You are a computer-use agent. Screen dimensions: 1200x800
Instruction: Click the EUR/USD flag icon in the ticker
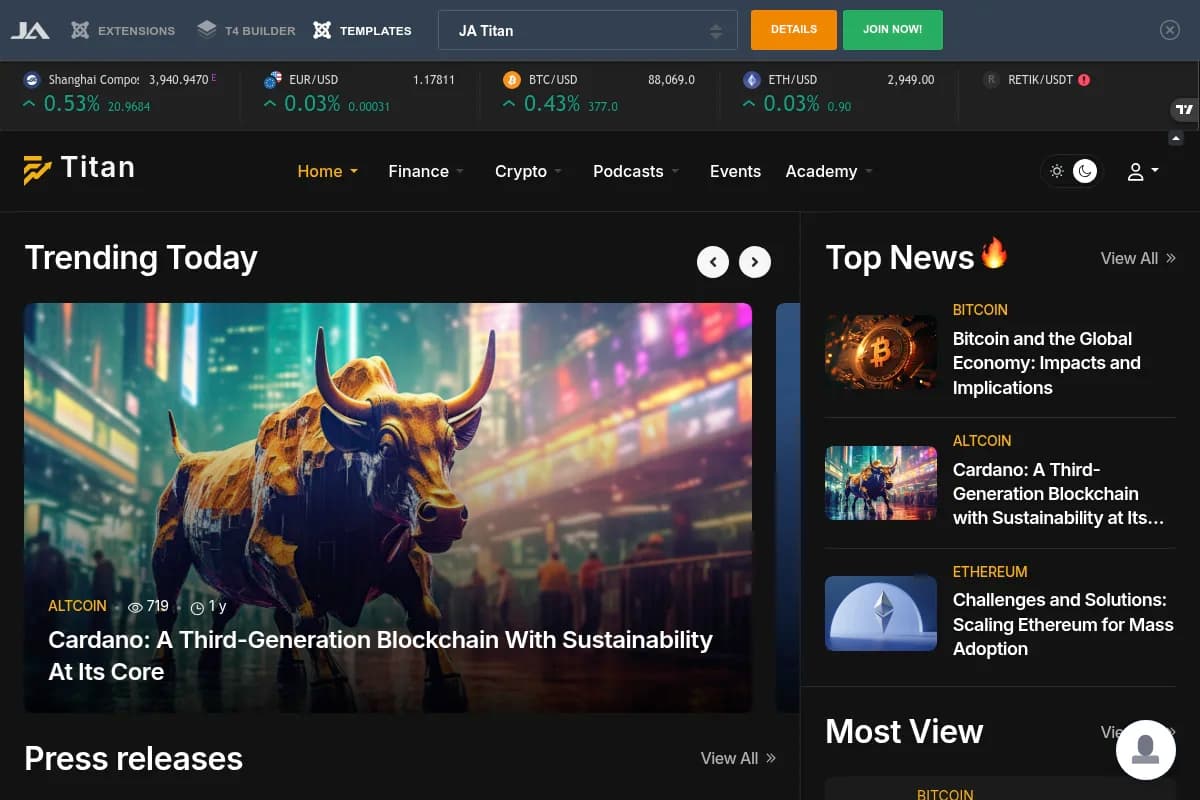click(x=273, y=78)
